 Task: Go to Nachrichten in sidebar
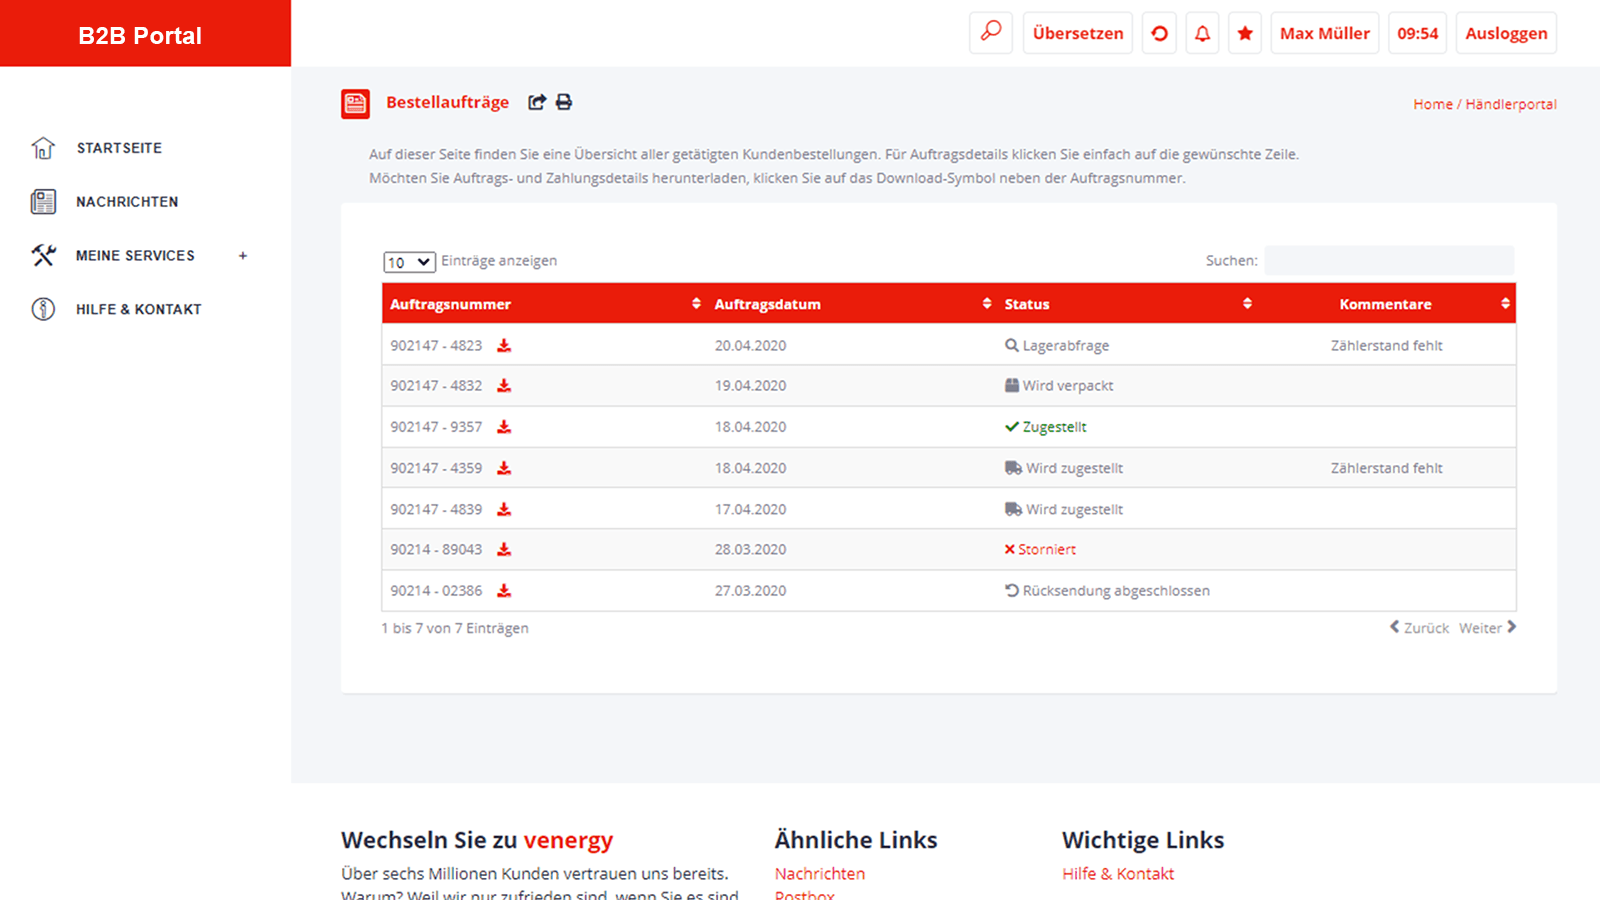127,202
